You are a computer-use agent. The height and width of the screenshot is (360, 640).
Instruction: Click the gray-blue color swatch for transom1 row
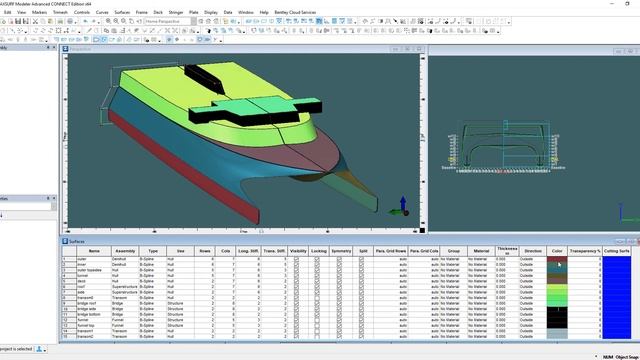point(557,331)
